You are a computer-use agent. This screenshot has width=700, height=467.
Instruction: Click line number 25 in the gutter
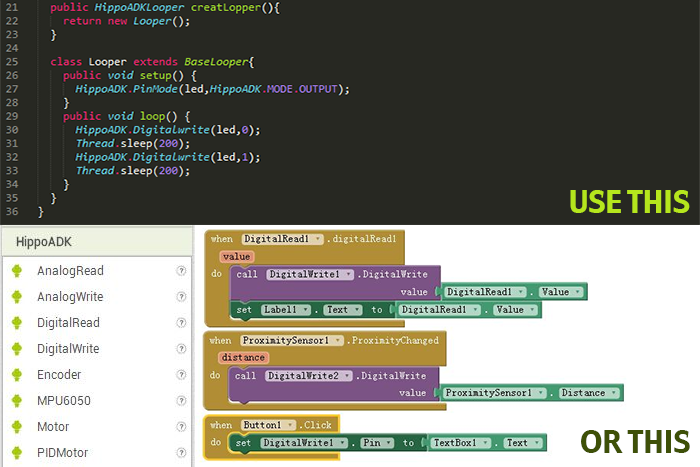click(x=12, y=62)
